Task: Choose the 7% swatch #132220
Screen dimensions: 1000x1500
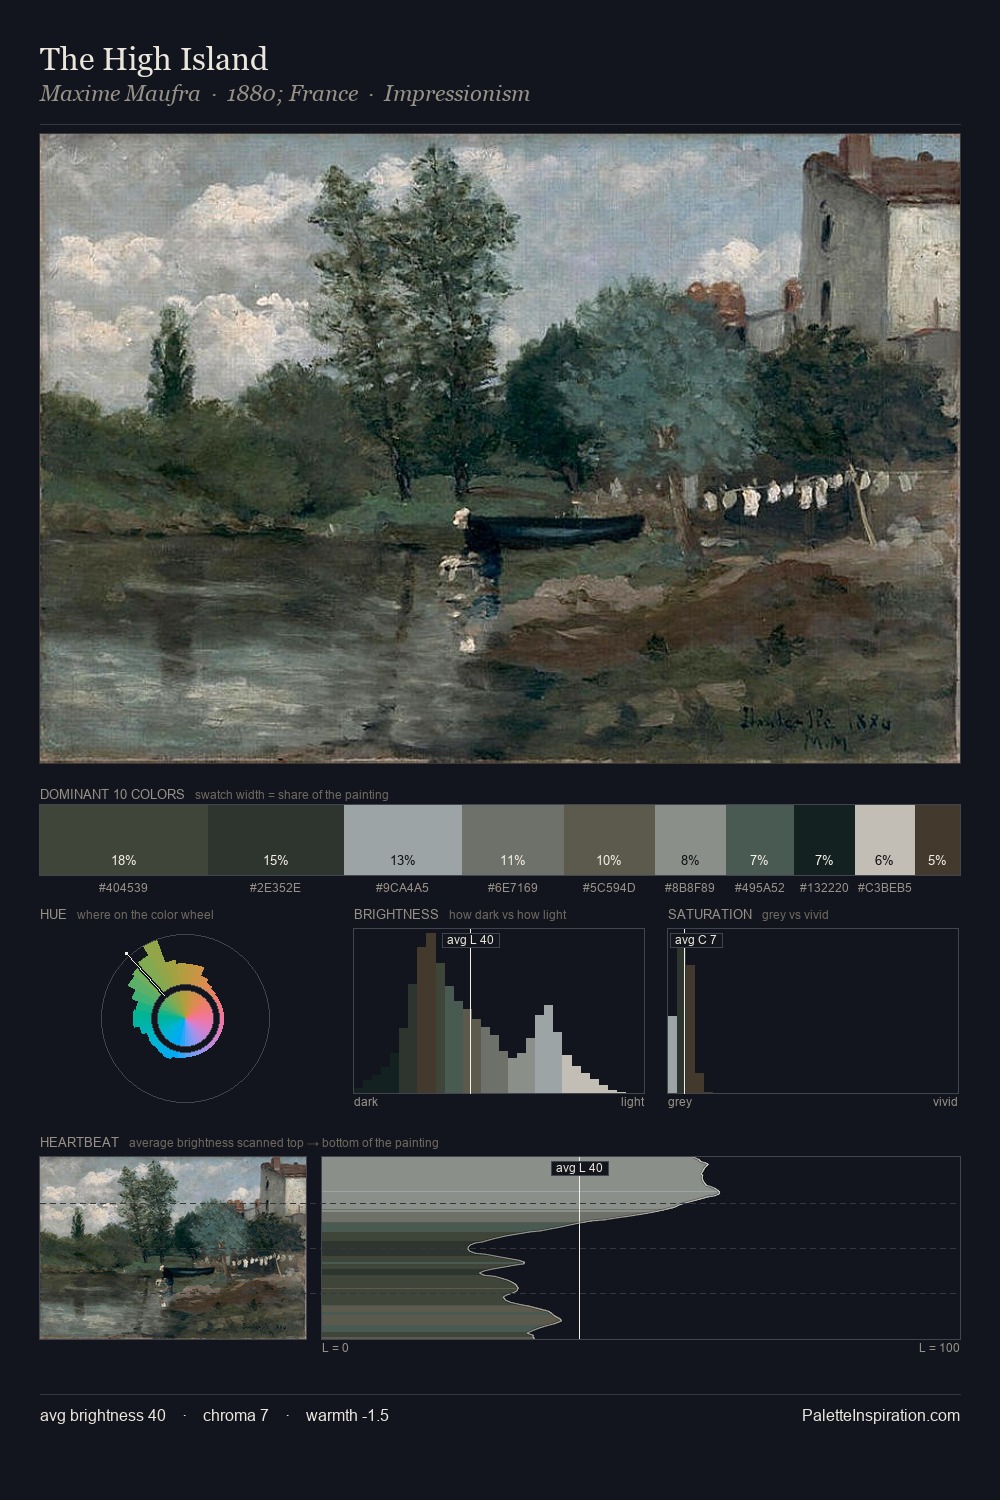Action: coord(824,840)
